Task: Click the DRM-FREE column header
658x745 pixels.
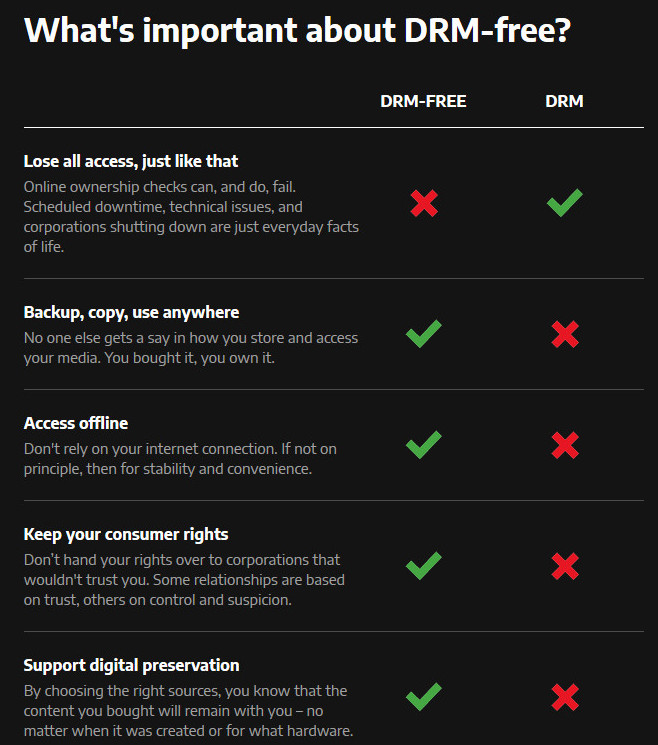Action: [423, 101]
